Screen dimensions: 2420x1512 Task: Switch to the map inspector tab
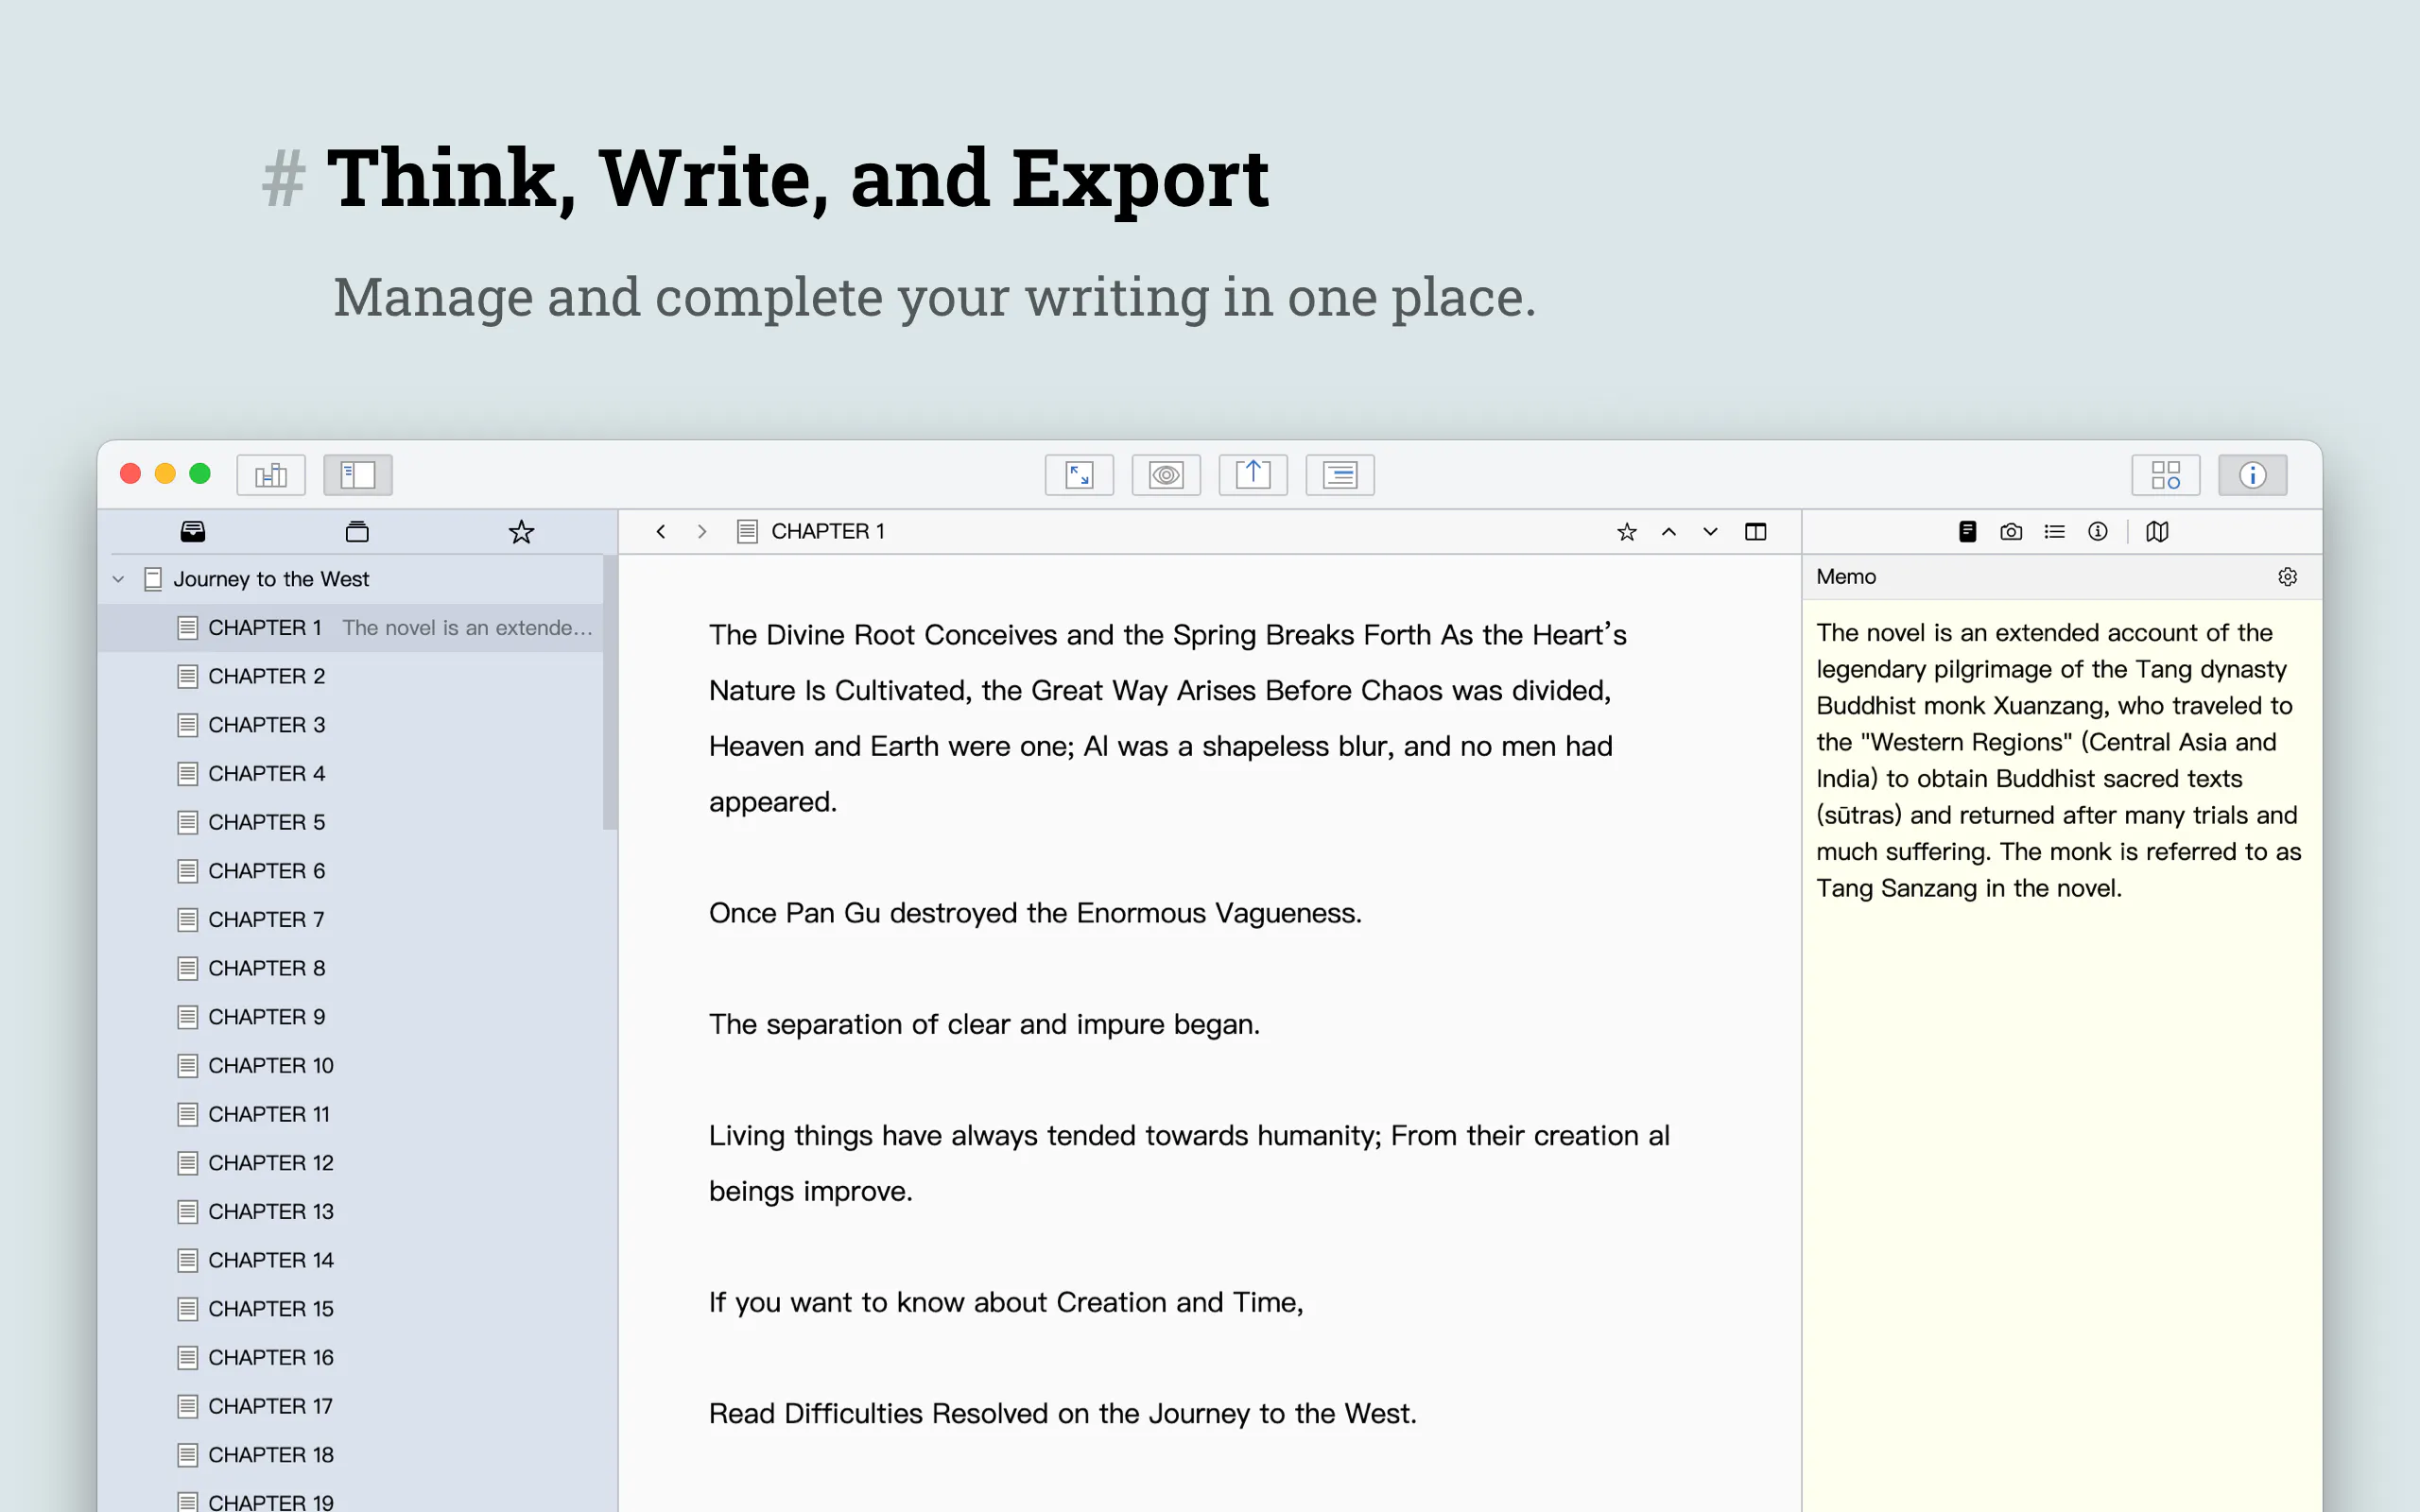2157,532
